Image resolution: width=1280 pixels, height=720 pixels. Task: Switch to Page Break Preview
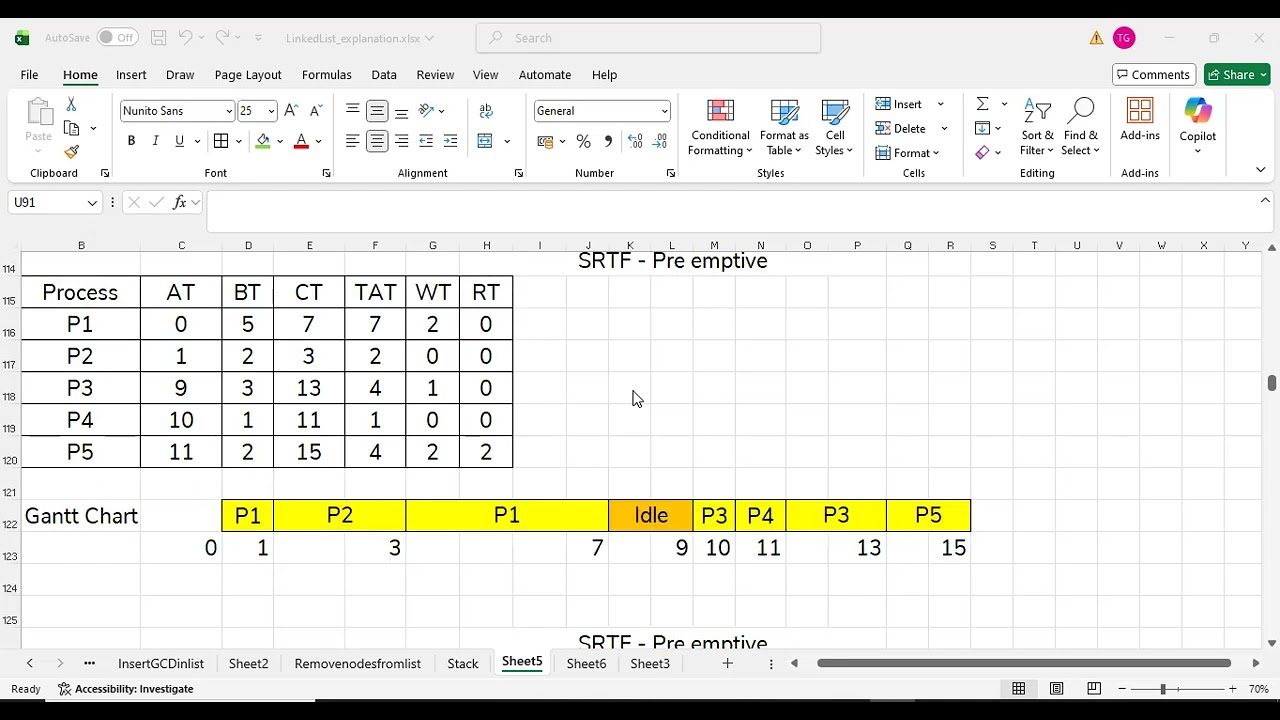1094,689
